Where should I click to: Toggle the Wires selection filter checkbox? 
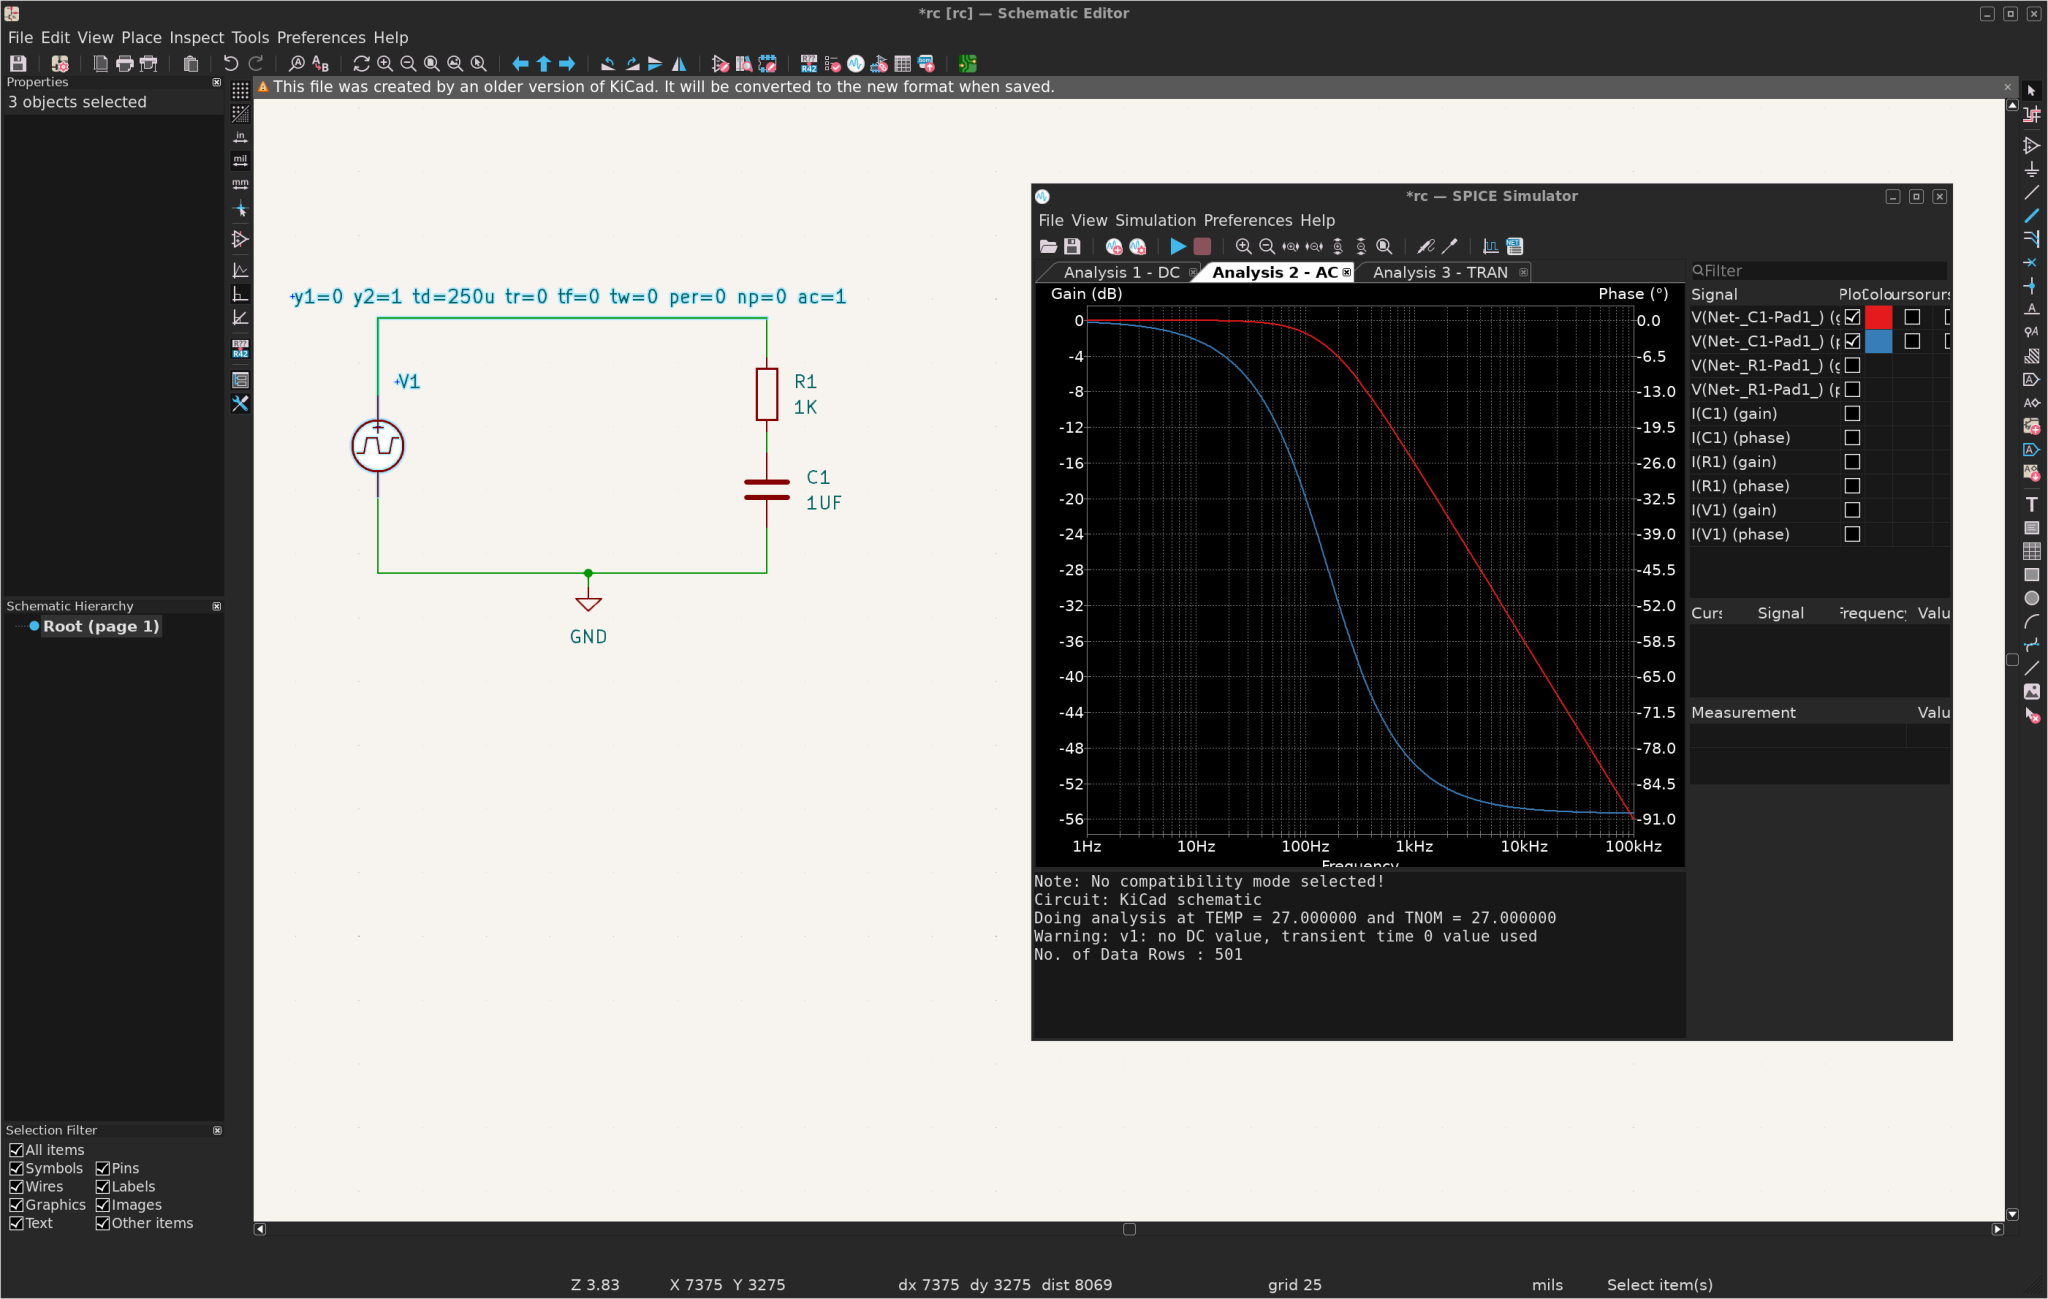tap(16, 1186)
